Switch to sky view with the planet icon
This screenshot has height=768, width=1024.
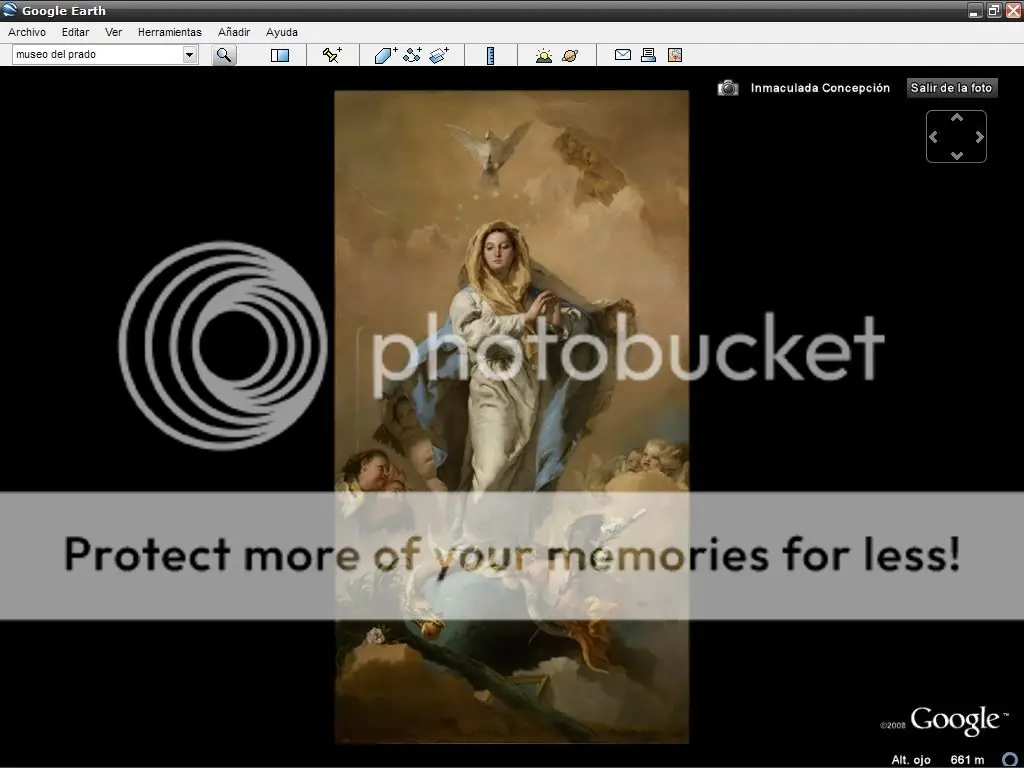tap(570, 56)
